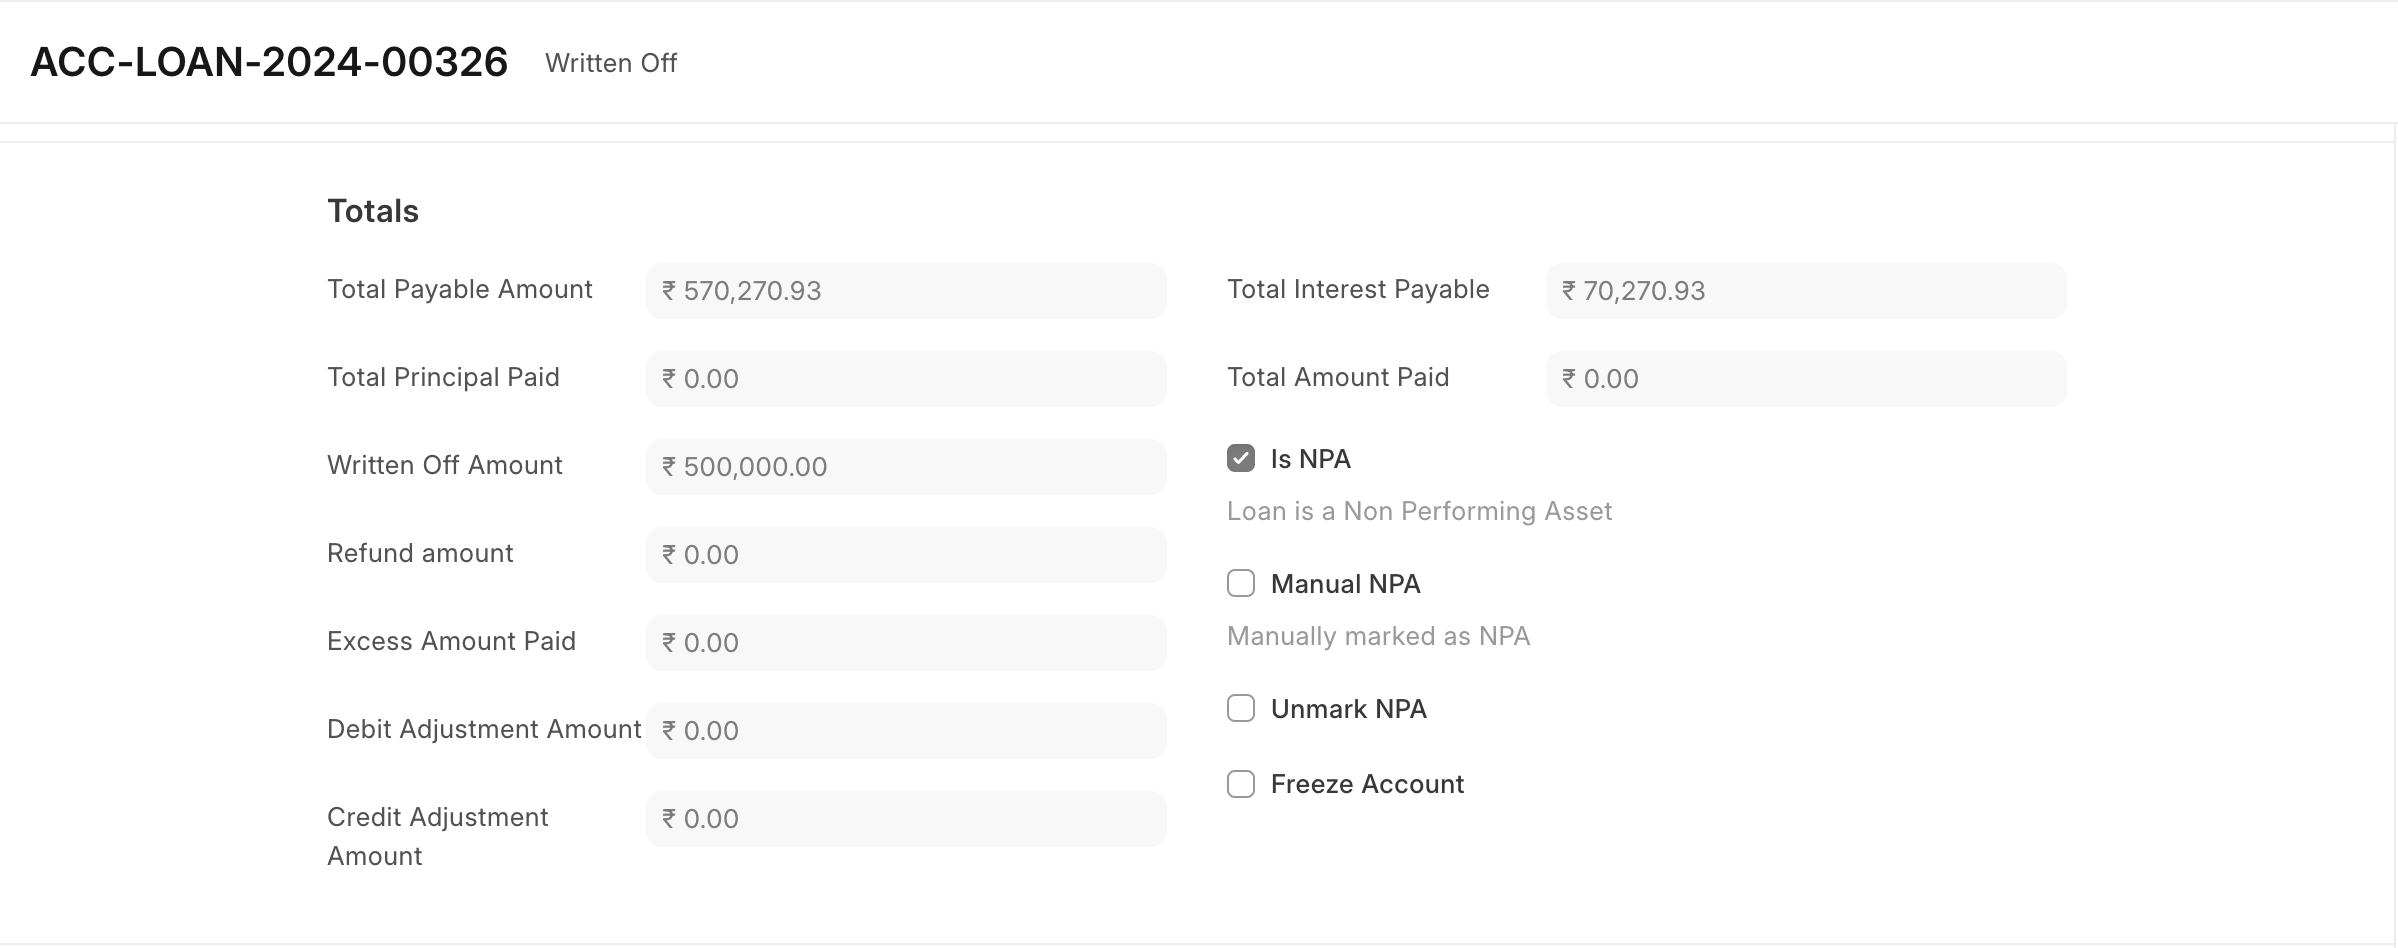Select the Written Off Amount field
The width and height of the screenshot is (2398, 948).
906,467
